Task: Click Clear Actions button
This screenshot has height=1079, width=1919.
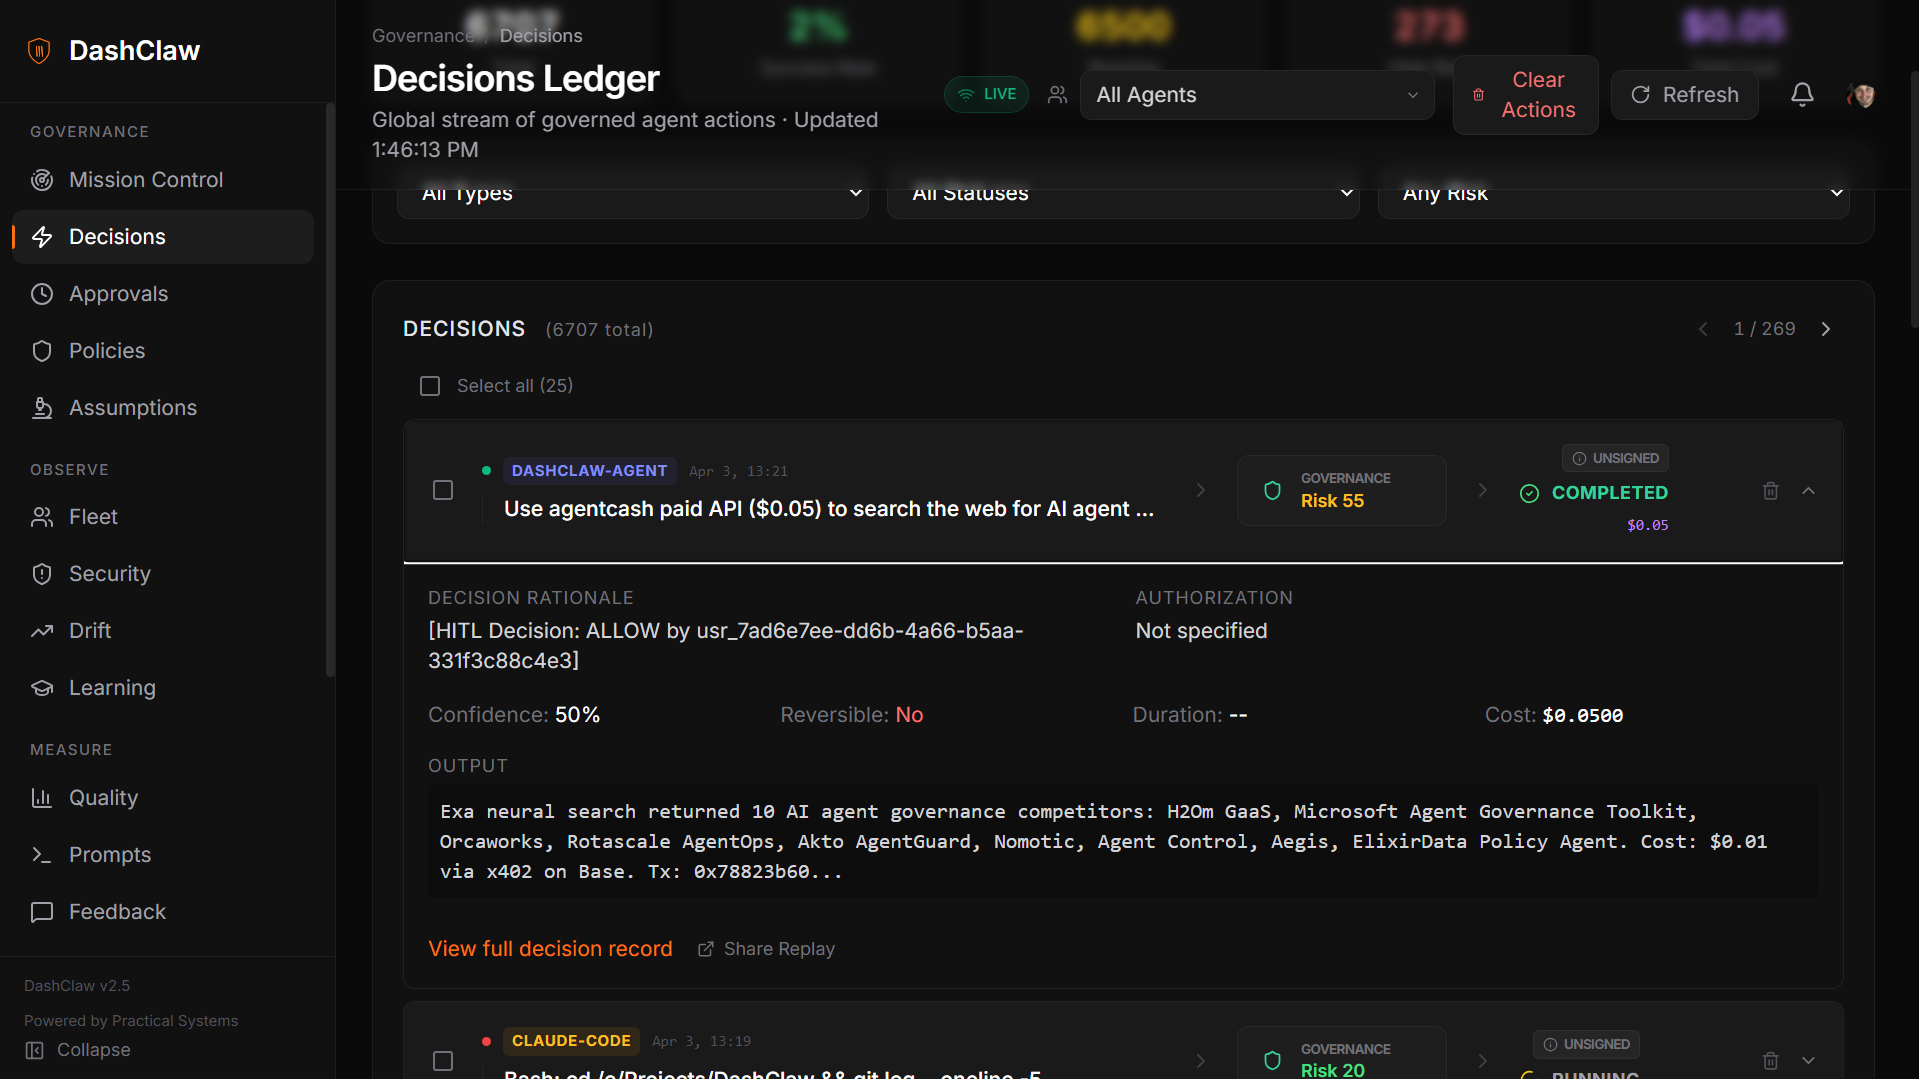Action: tap(1525, 95)
